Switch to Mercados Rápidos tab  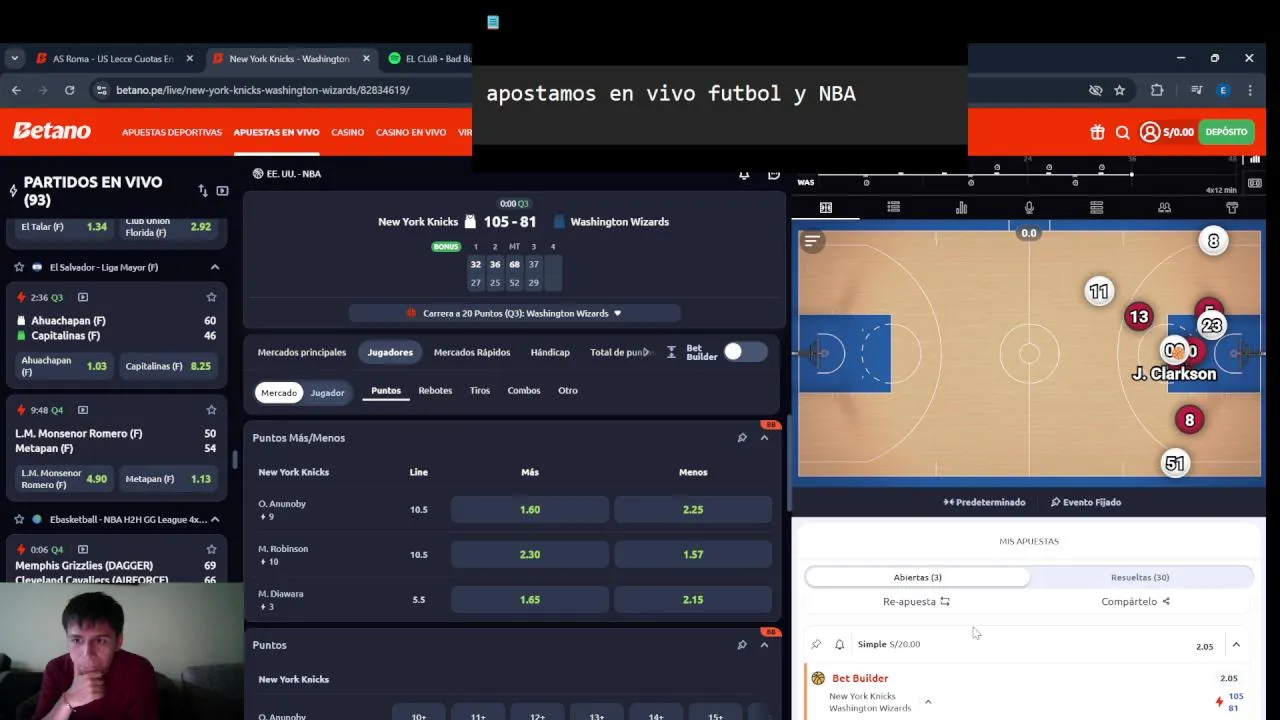click(472, 352)
